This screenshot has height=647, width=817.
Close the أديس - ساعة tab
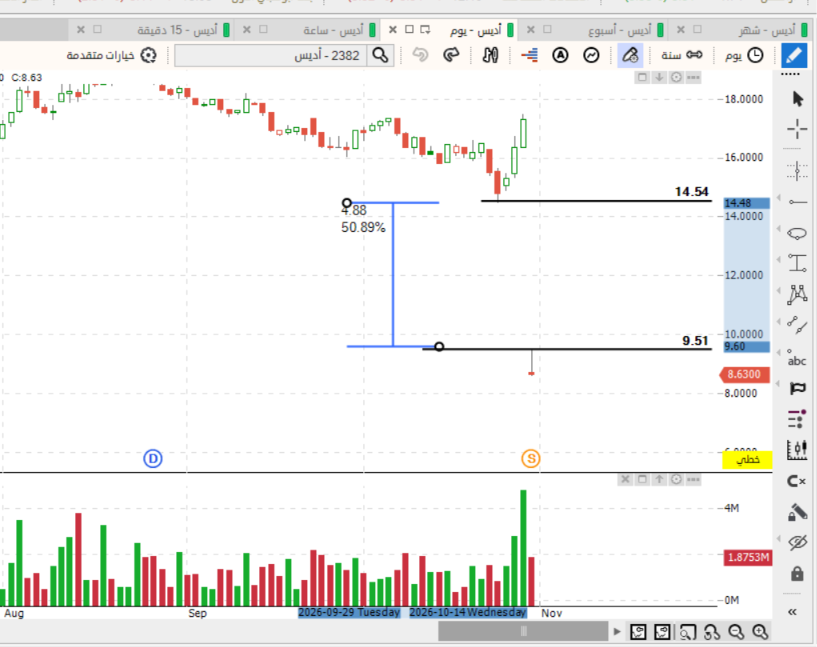[247, 30]
